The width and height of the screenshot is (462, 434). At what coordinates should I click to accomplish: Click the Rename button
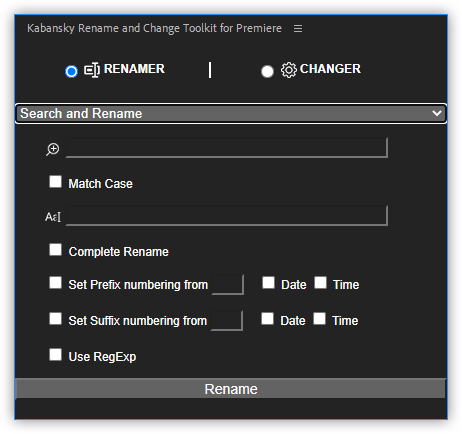click(x=231, y=389)
